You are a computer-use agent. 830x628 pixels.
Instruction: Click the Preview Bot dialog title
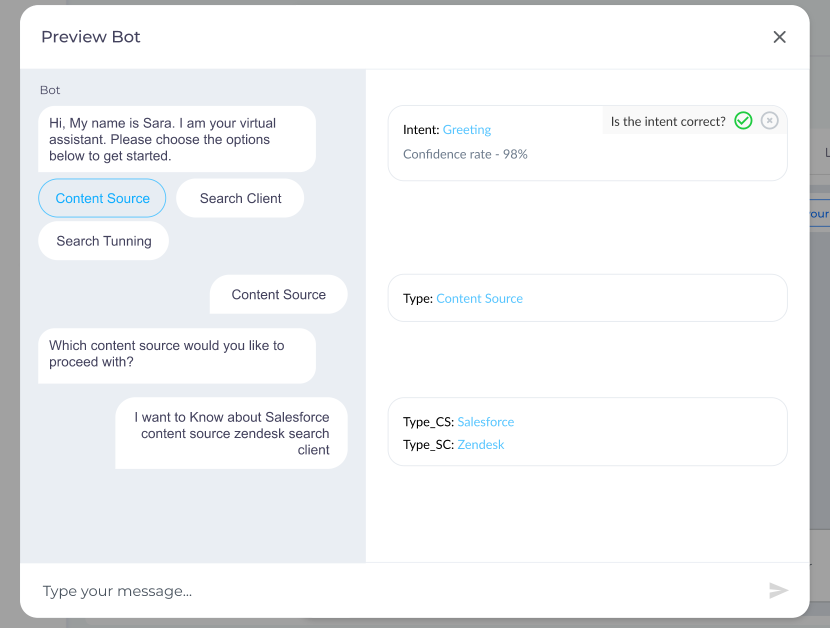(91, 37)
